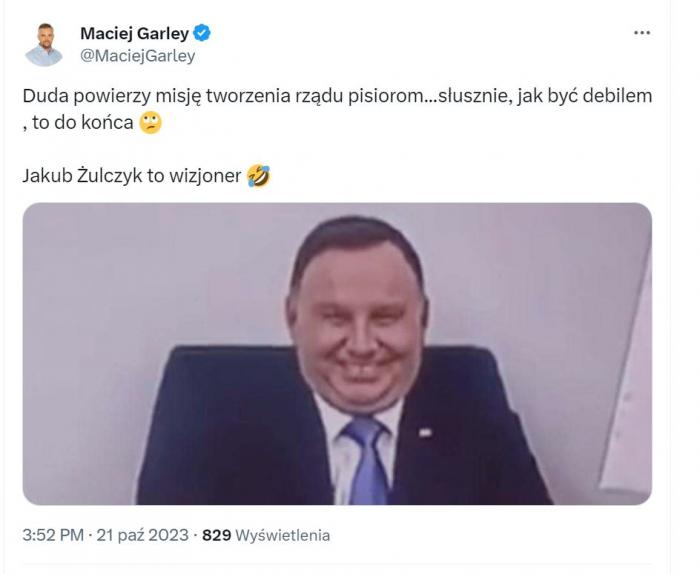Open the display name Maciej Garley

134,33
